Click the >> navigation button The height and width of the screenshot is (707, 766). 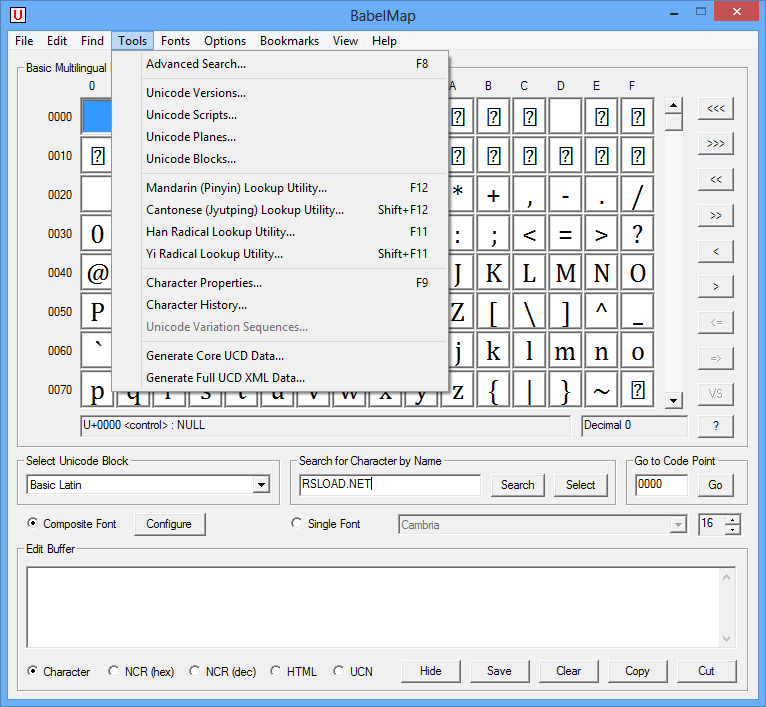click(716, 215)
